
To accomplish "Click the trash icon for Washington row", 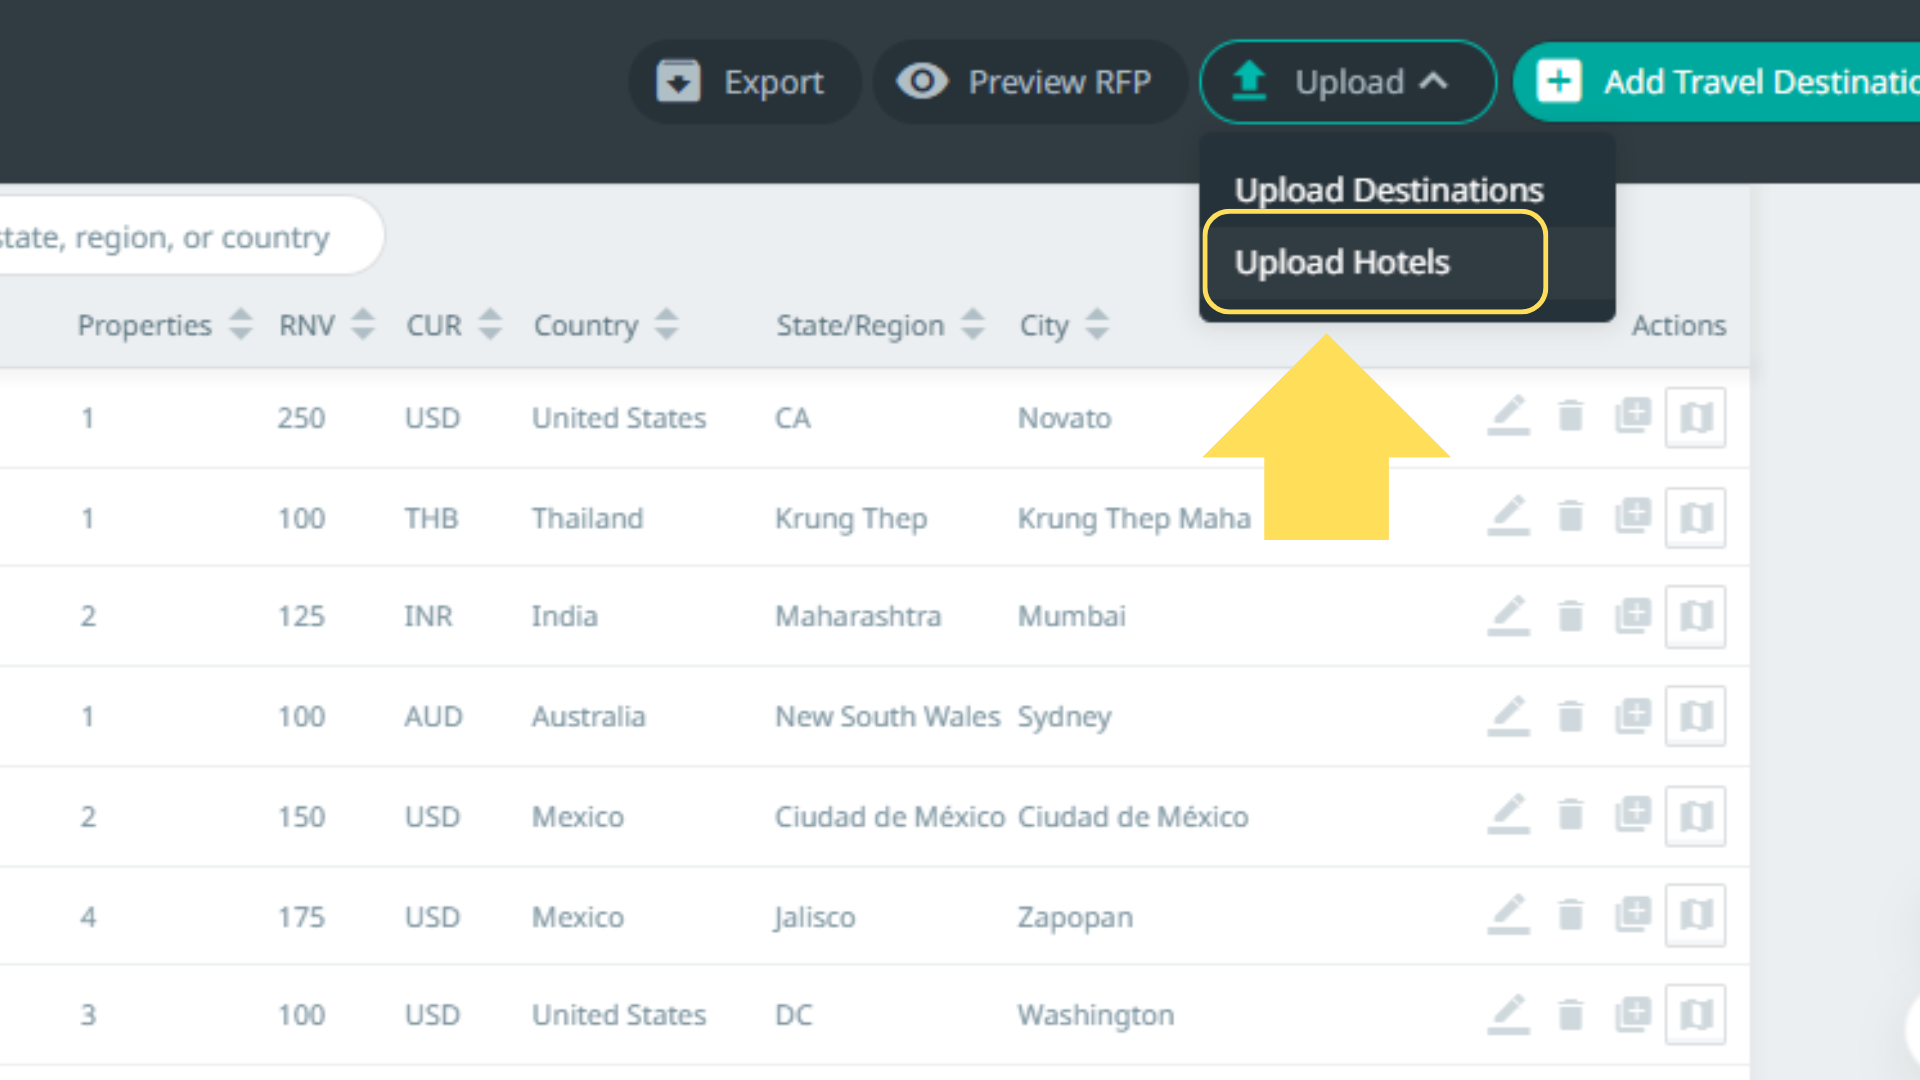I will click(1570, 1015).
